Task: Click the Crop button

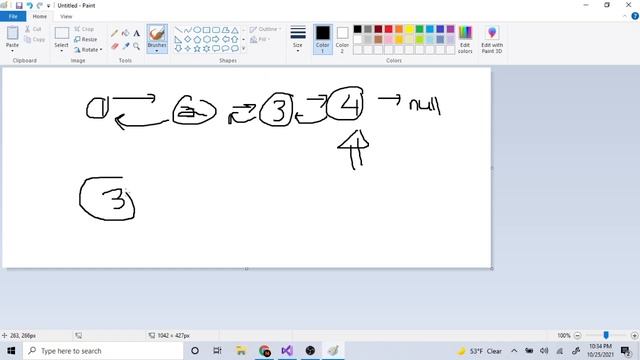Action: 84,29
